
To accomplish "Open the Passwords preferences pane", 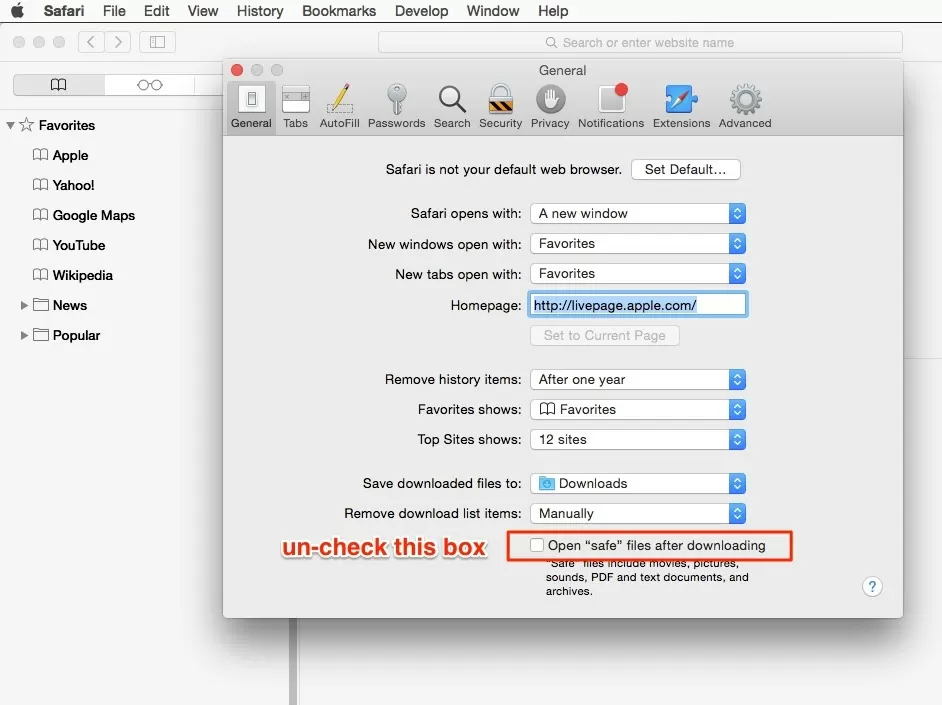I will pos(396,106).
